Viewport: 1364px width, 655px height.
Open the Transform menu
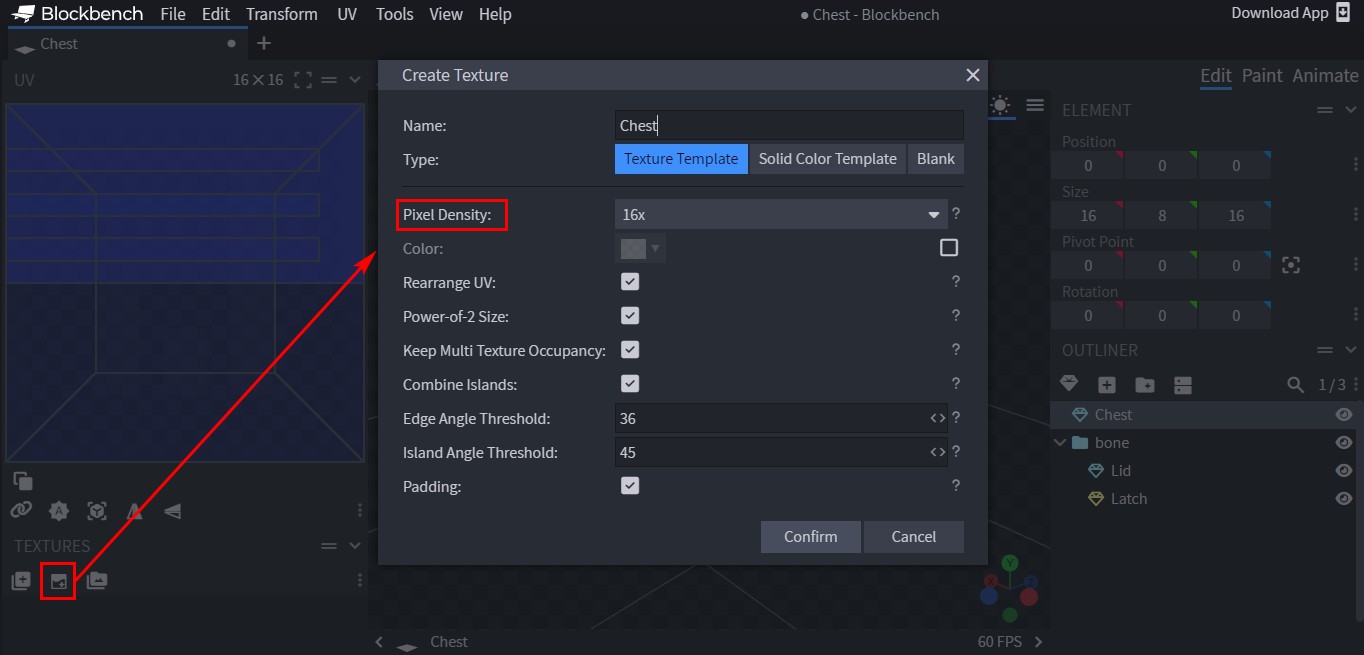click(282, 14)
